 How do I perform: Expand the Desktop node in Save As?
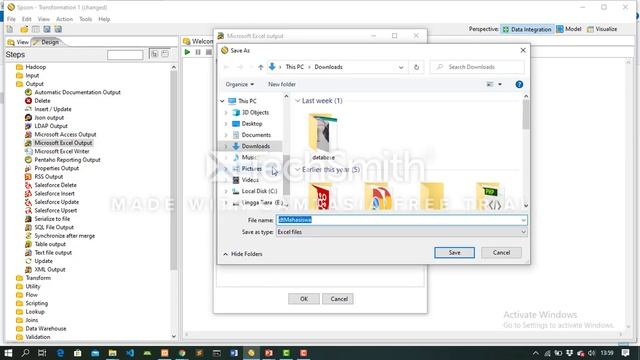(226, 124)
